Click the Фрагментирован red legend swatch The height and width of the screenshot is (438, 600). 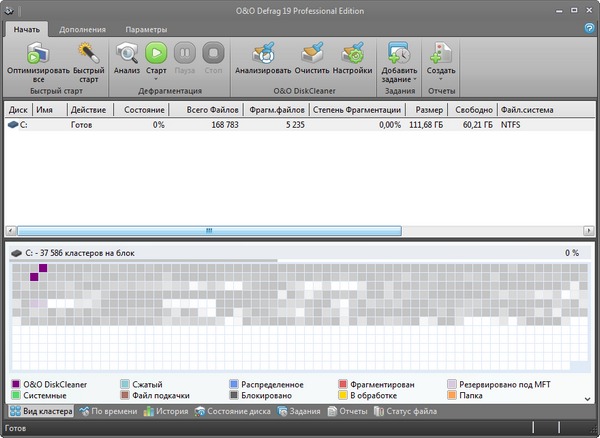tap(343, 383)
